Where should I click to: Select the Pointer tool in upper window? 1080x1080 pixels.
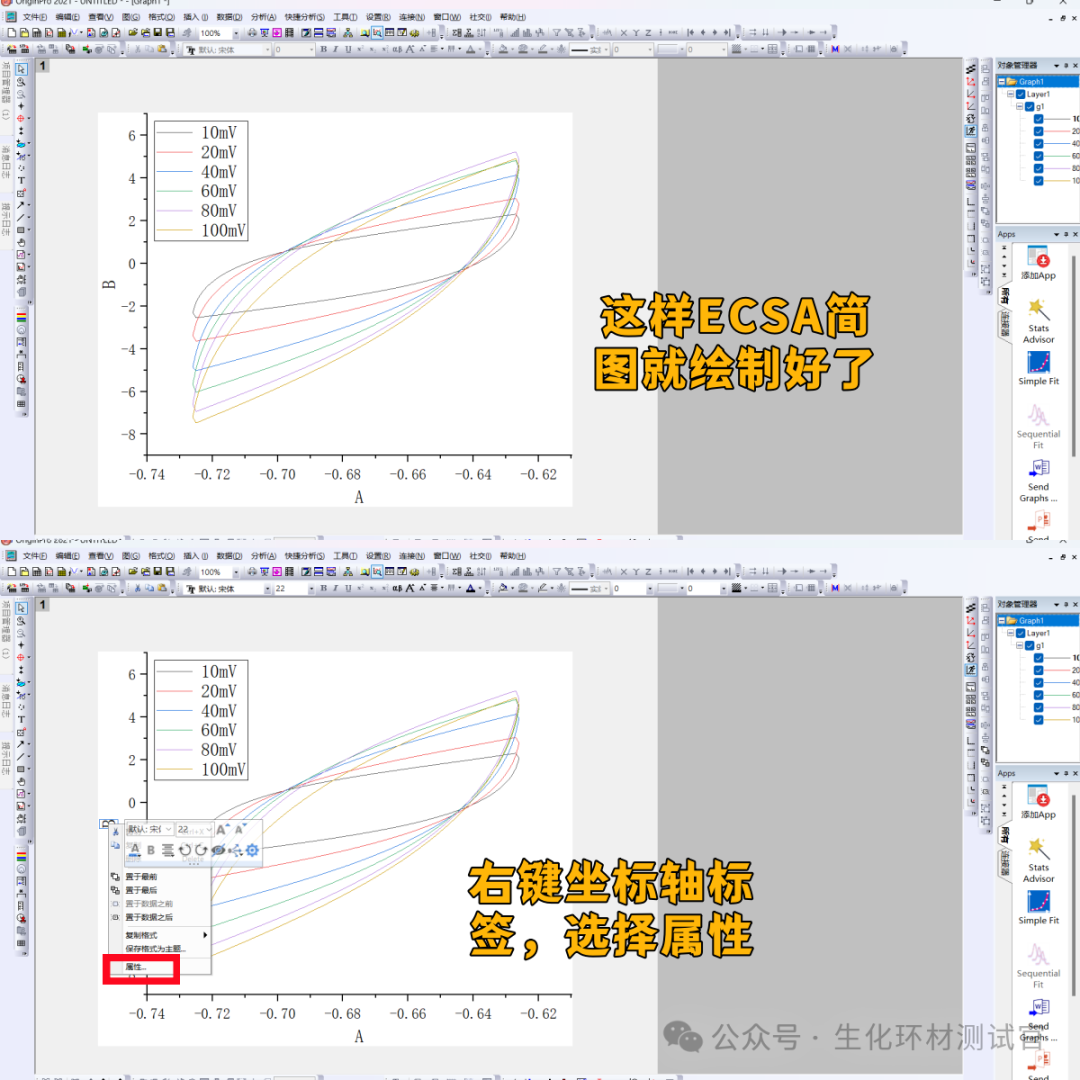(21, 69)
